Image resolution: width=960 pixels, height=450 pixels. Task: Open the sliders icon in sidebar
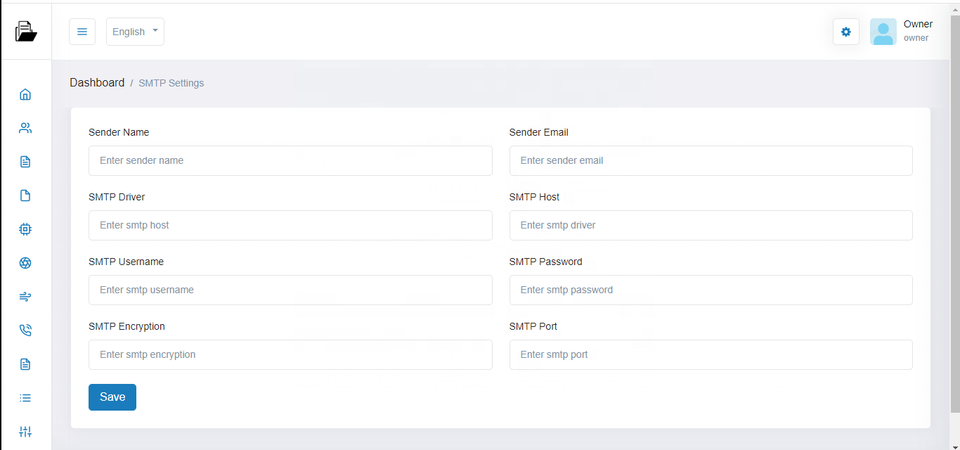(x=26, y=432)
